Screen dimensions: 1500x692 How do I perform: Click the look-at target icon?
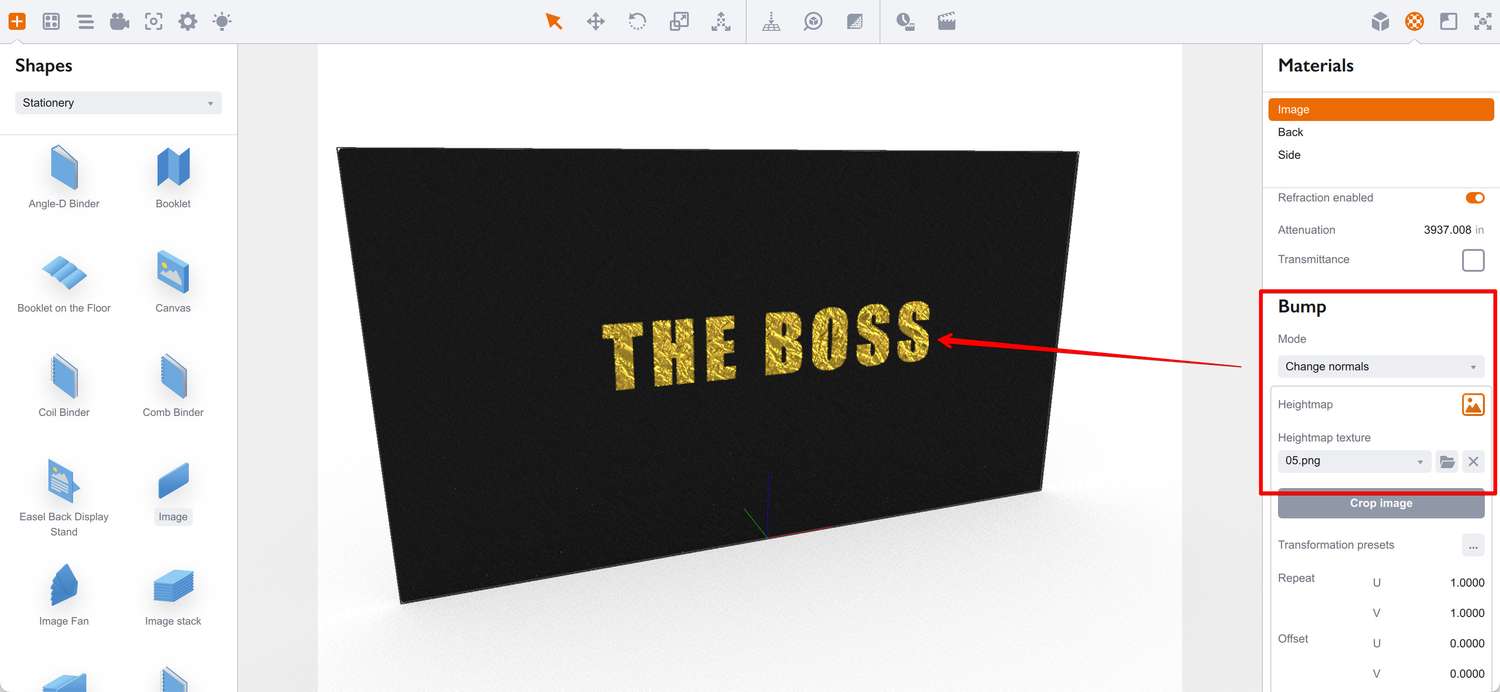(813, 21)
